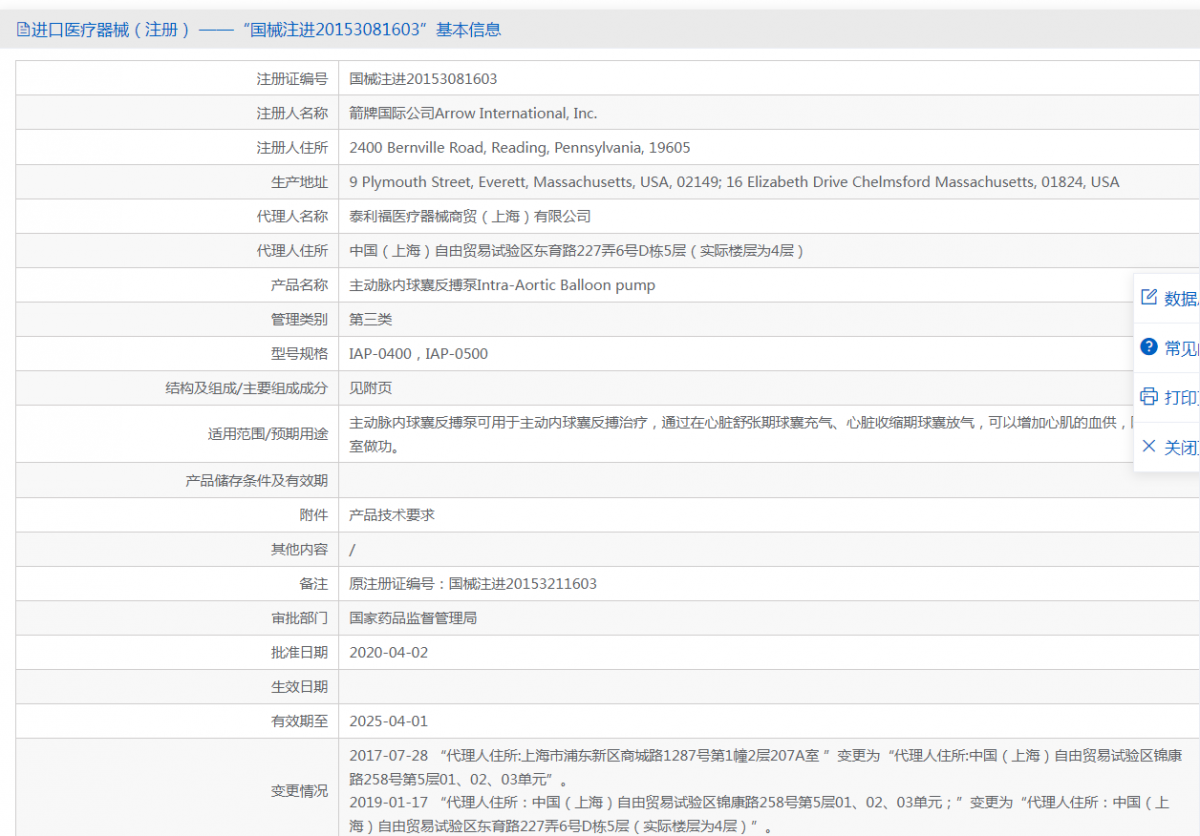Image resolution: width=1200 pixels, height=836 pixels.
Task: Click the 注册人住所 row label
Action: click(292, 148)
